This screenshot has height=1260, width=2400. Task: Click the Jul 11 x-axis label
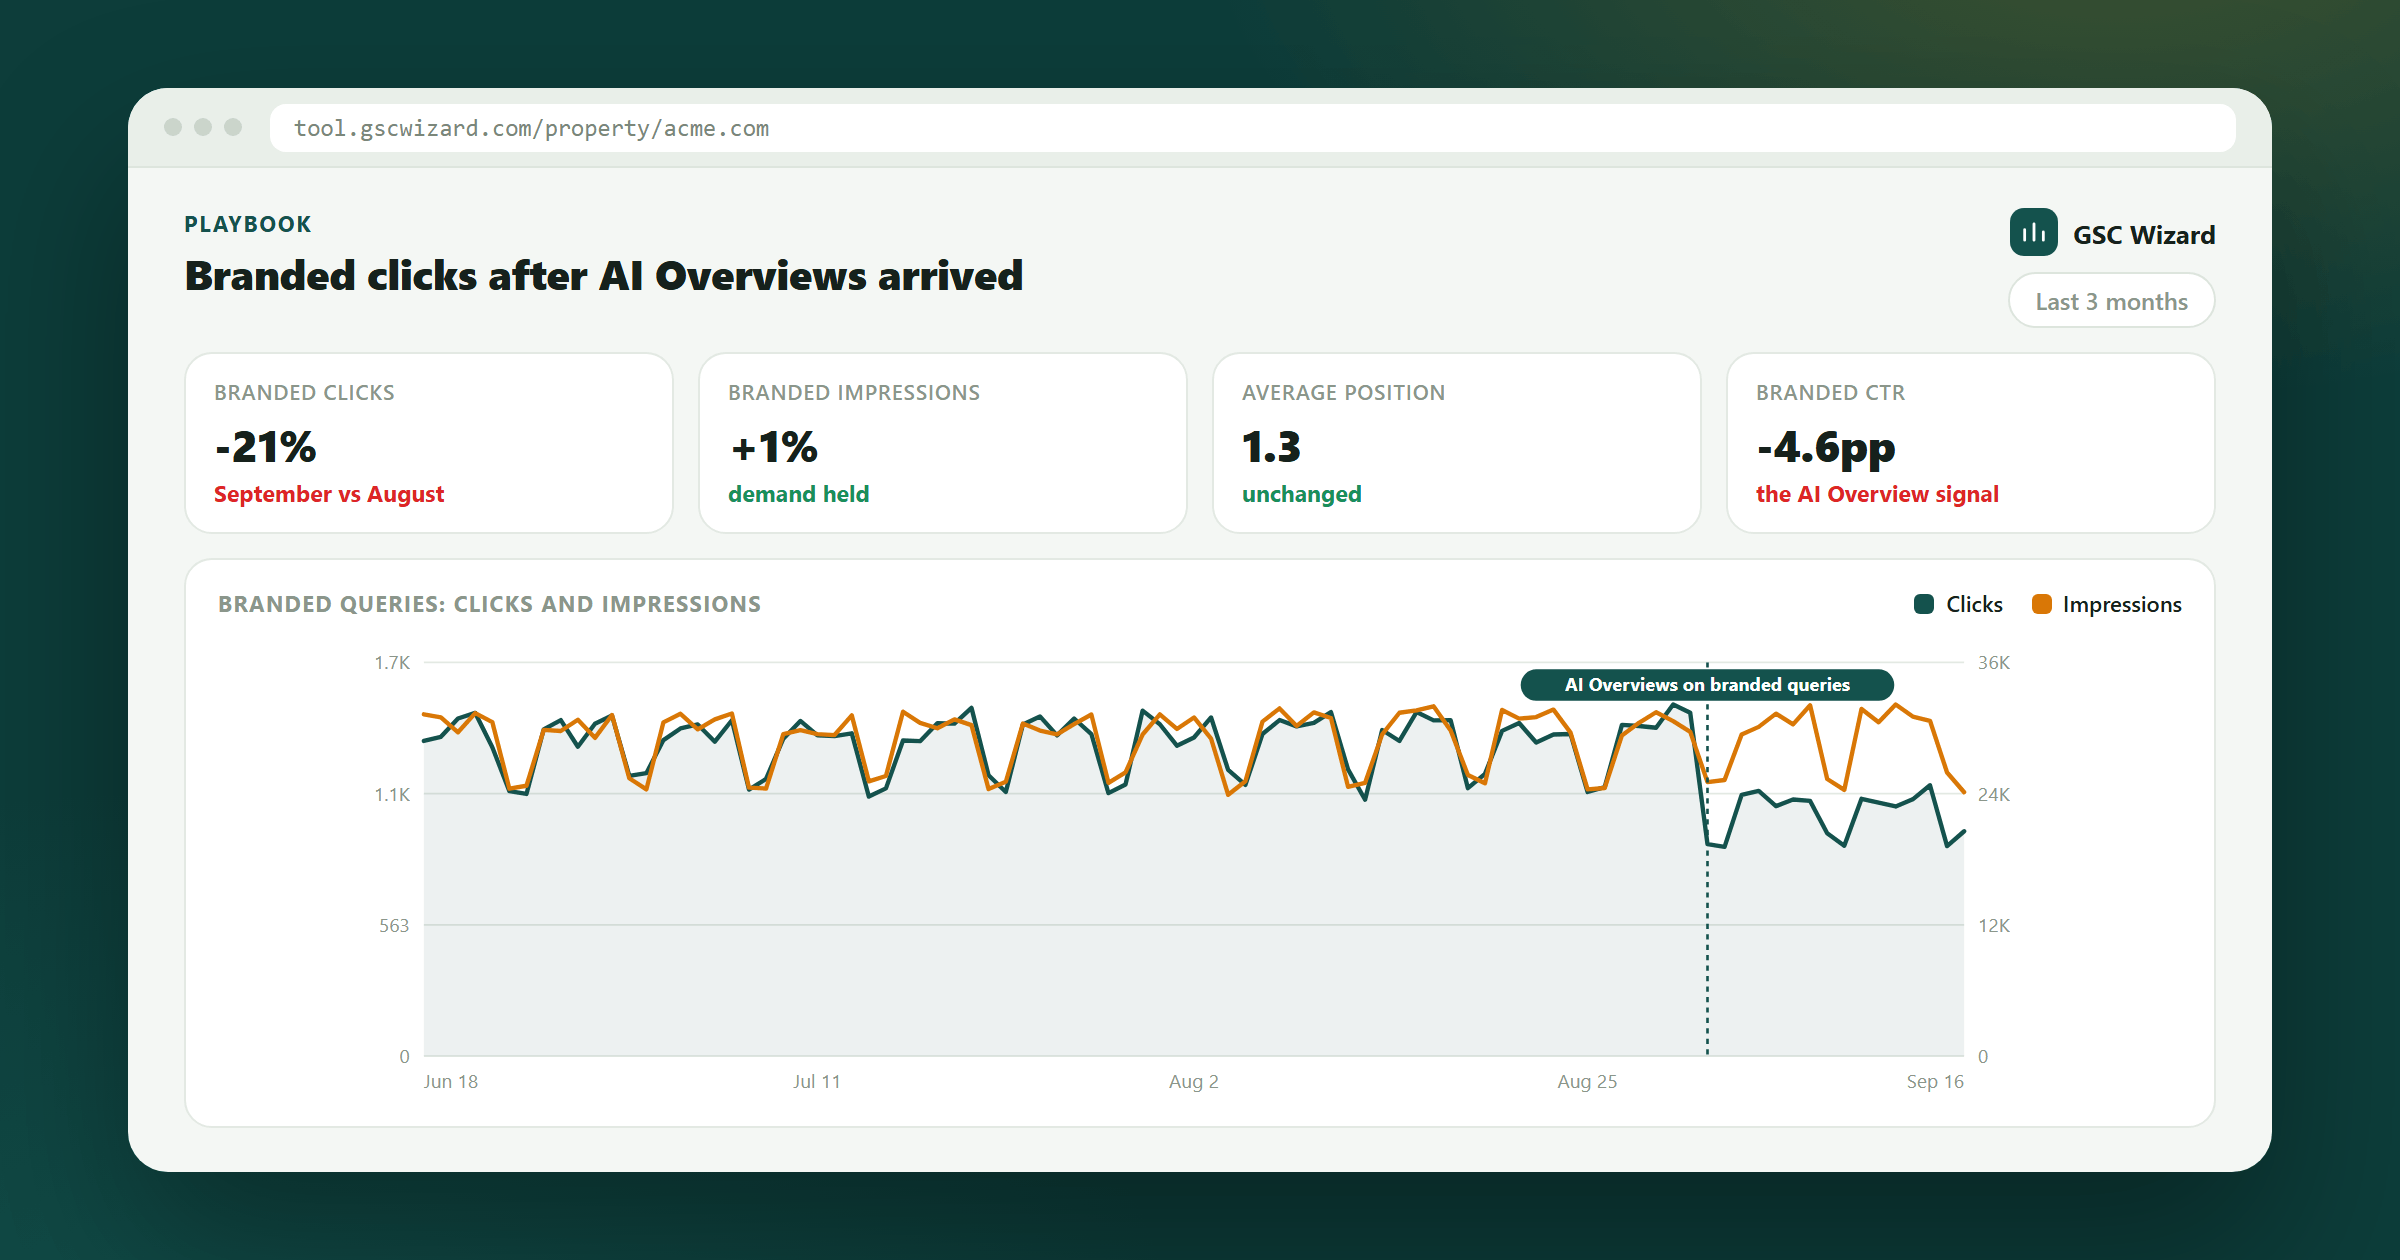817,1081
